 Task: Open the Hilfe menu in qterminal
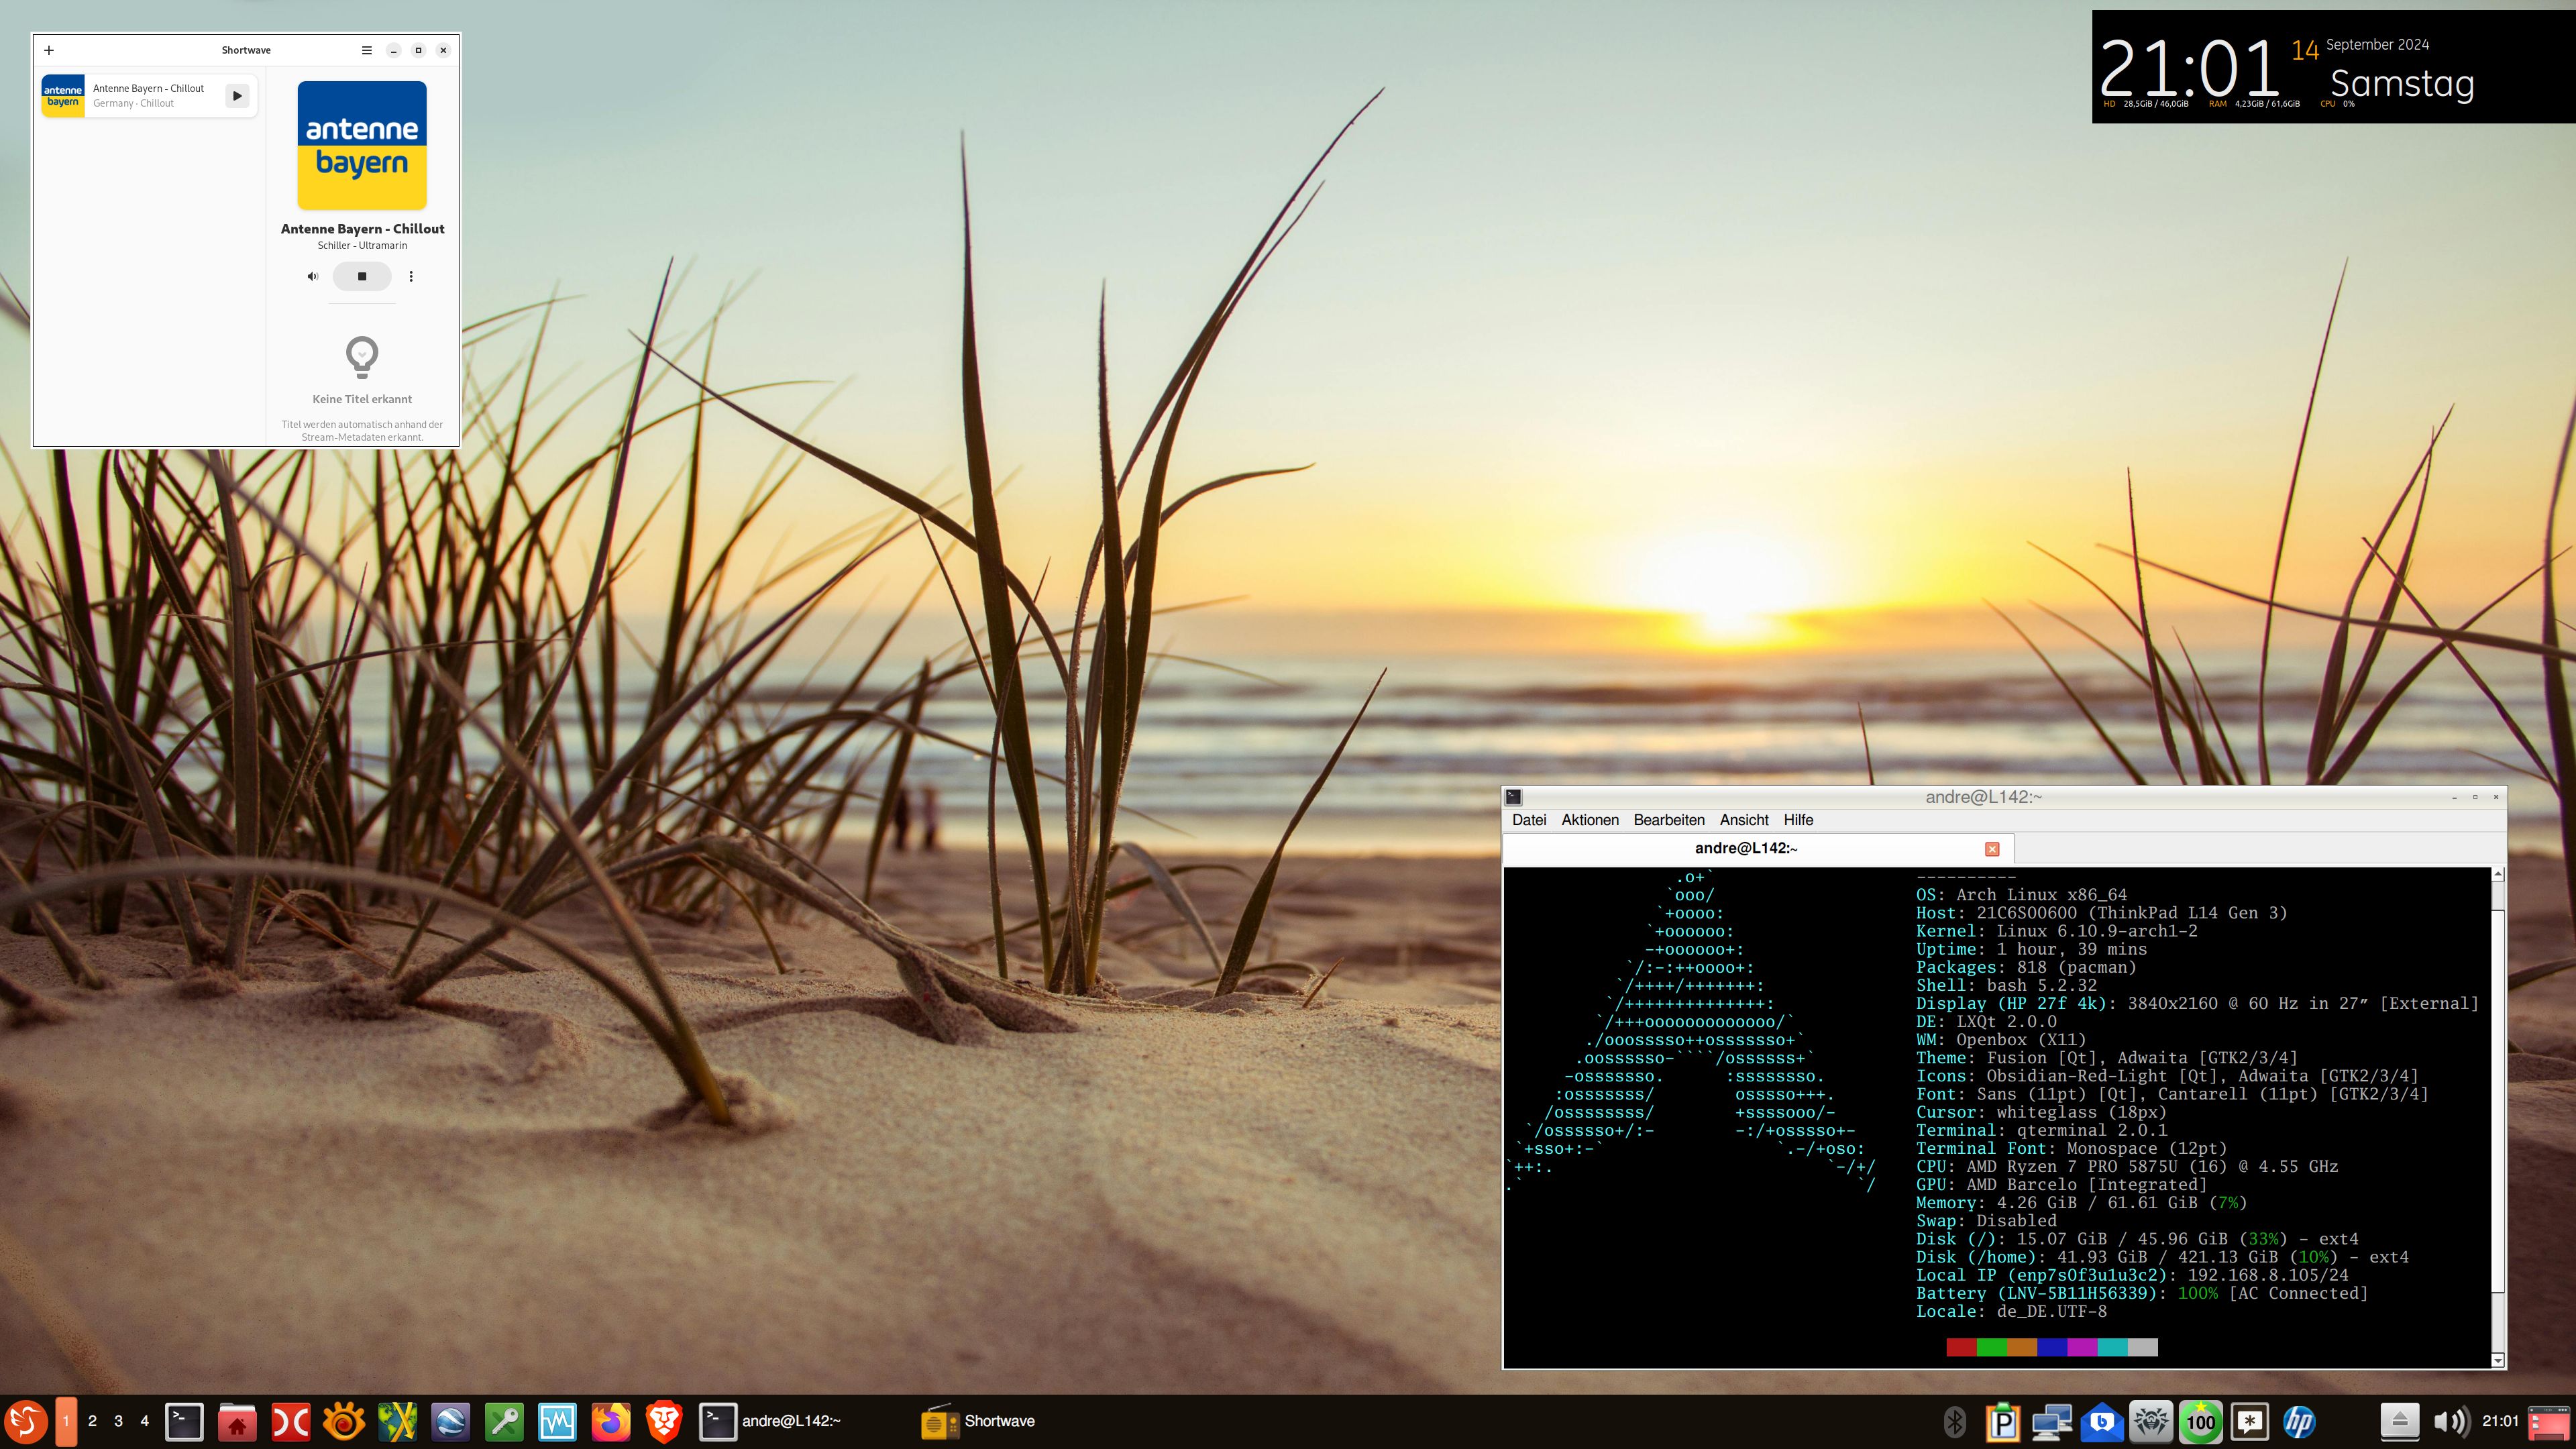(1798, 820)
